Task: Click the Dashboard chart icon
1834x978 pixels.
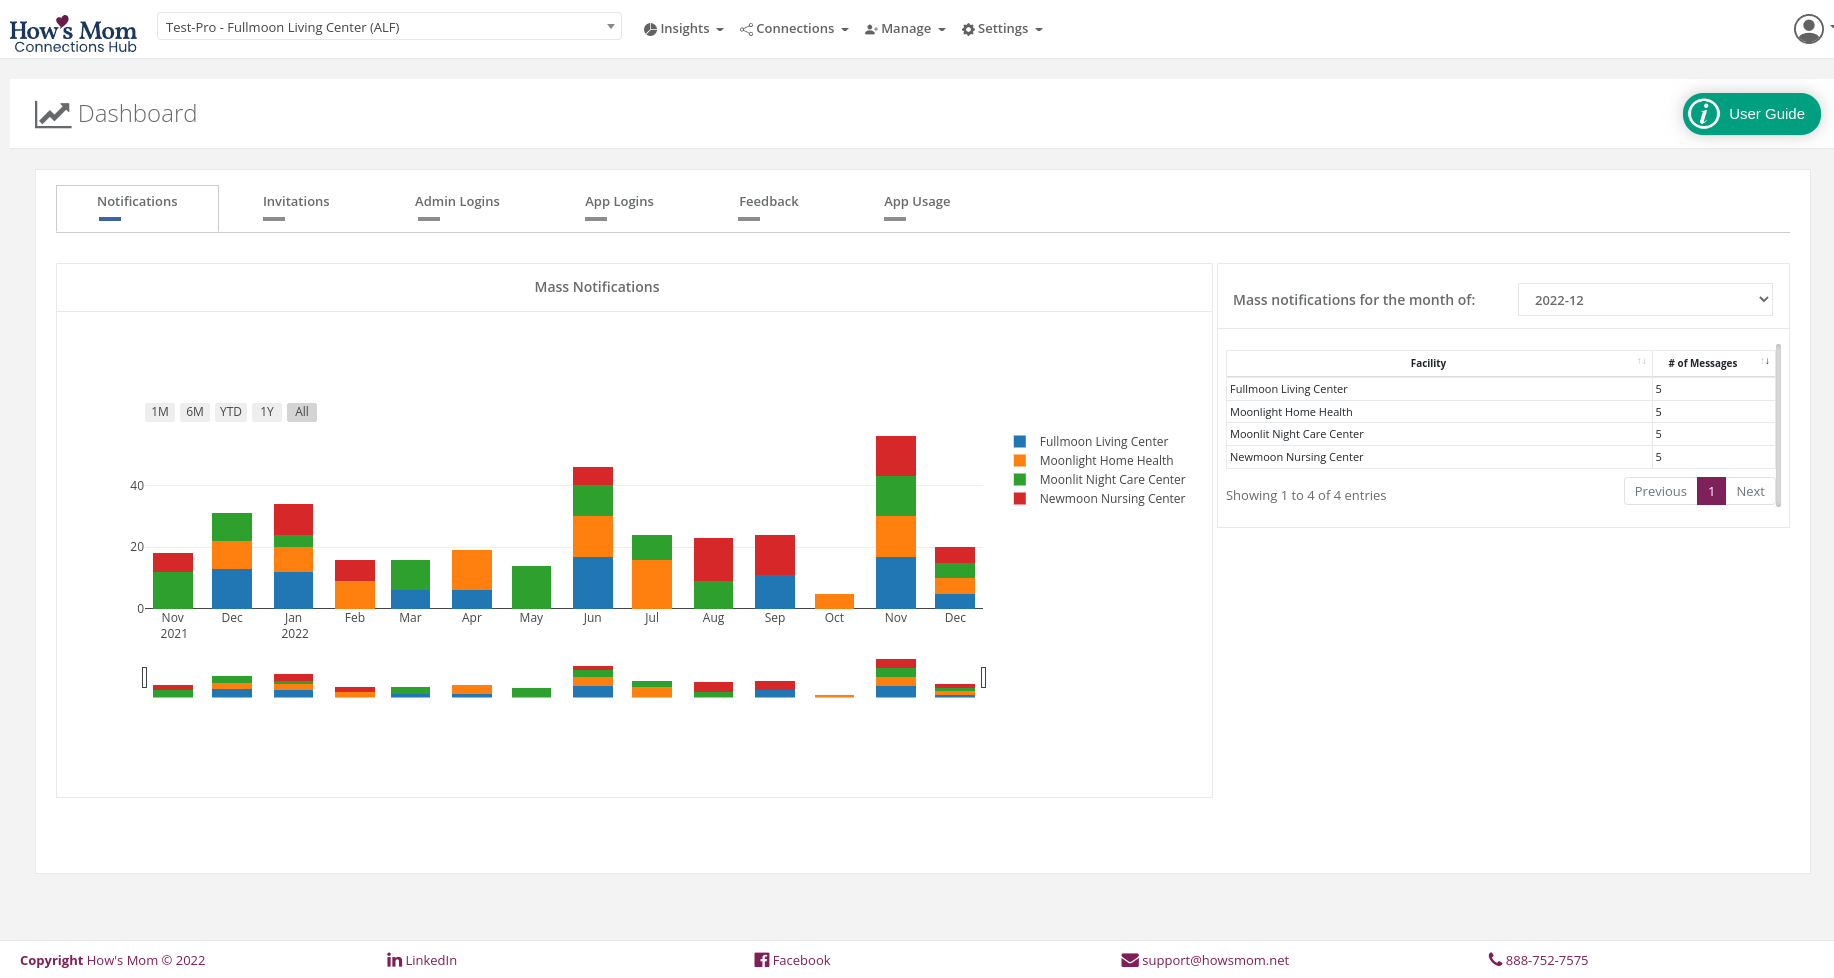Action: coord(52,114)
